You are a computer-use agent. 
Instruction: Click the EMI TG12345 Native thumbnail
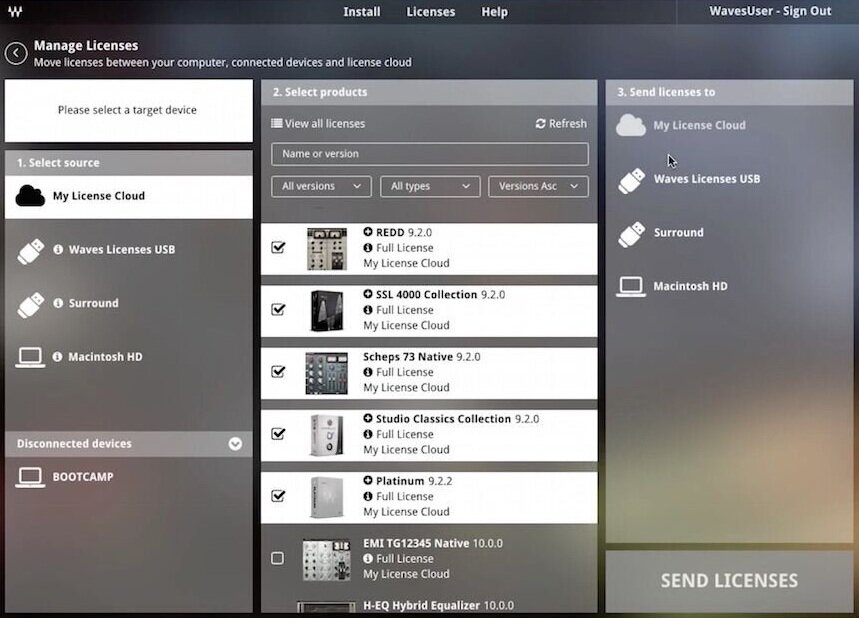tap(327, 560)
